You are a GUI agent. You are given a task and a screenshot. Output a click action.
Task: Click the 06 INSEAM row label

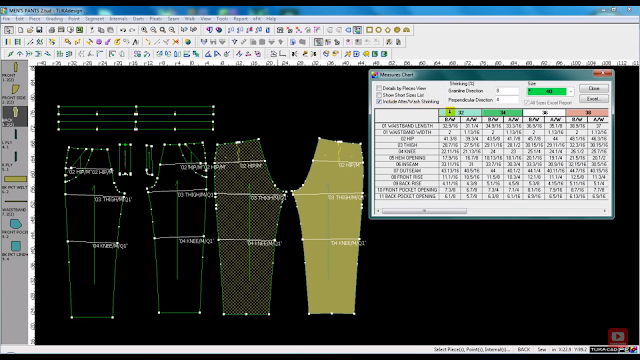(x=407, y=164)
